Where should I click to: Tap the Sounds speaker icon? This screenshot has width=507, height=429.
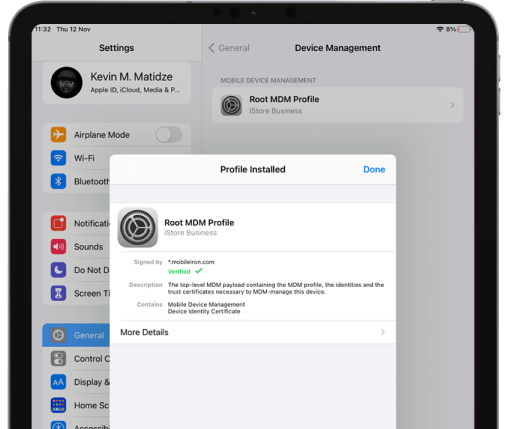pyautogui.click(x=58, y=247)
